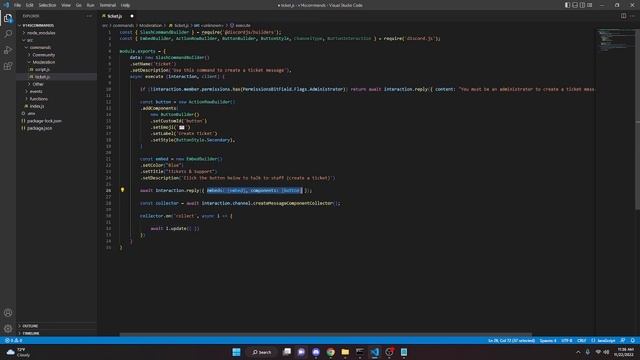Click errors and warnings indicator in status bar
640x360 pixels.
pyautogui.click(x=13, y=340)
